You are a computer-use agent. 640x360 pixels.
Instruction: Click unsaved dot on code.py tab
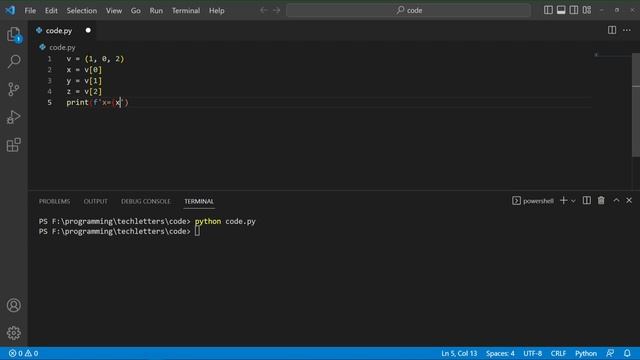pos(88,31)
